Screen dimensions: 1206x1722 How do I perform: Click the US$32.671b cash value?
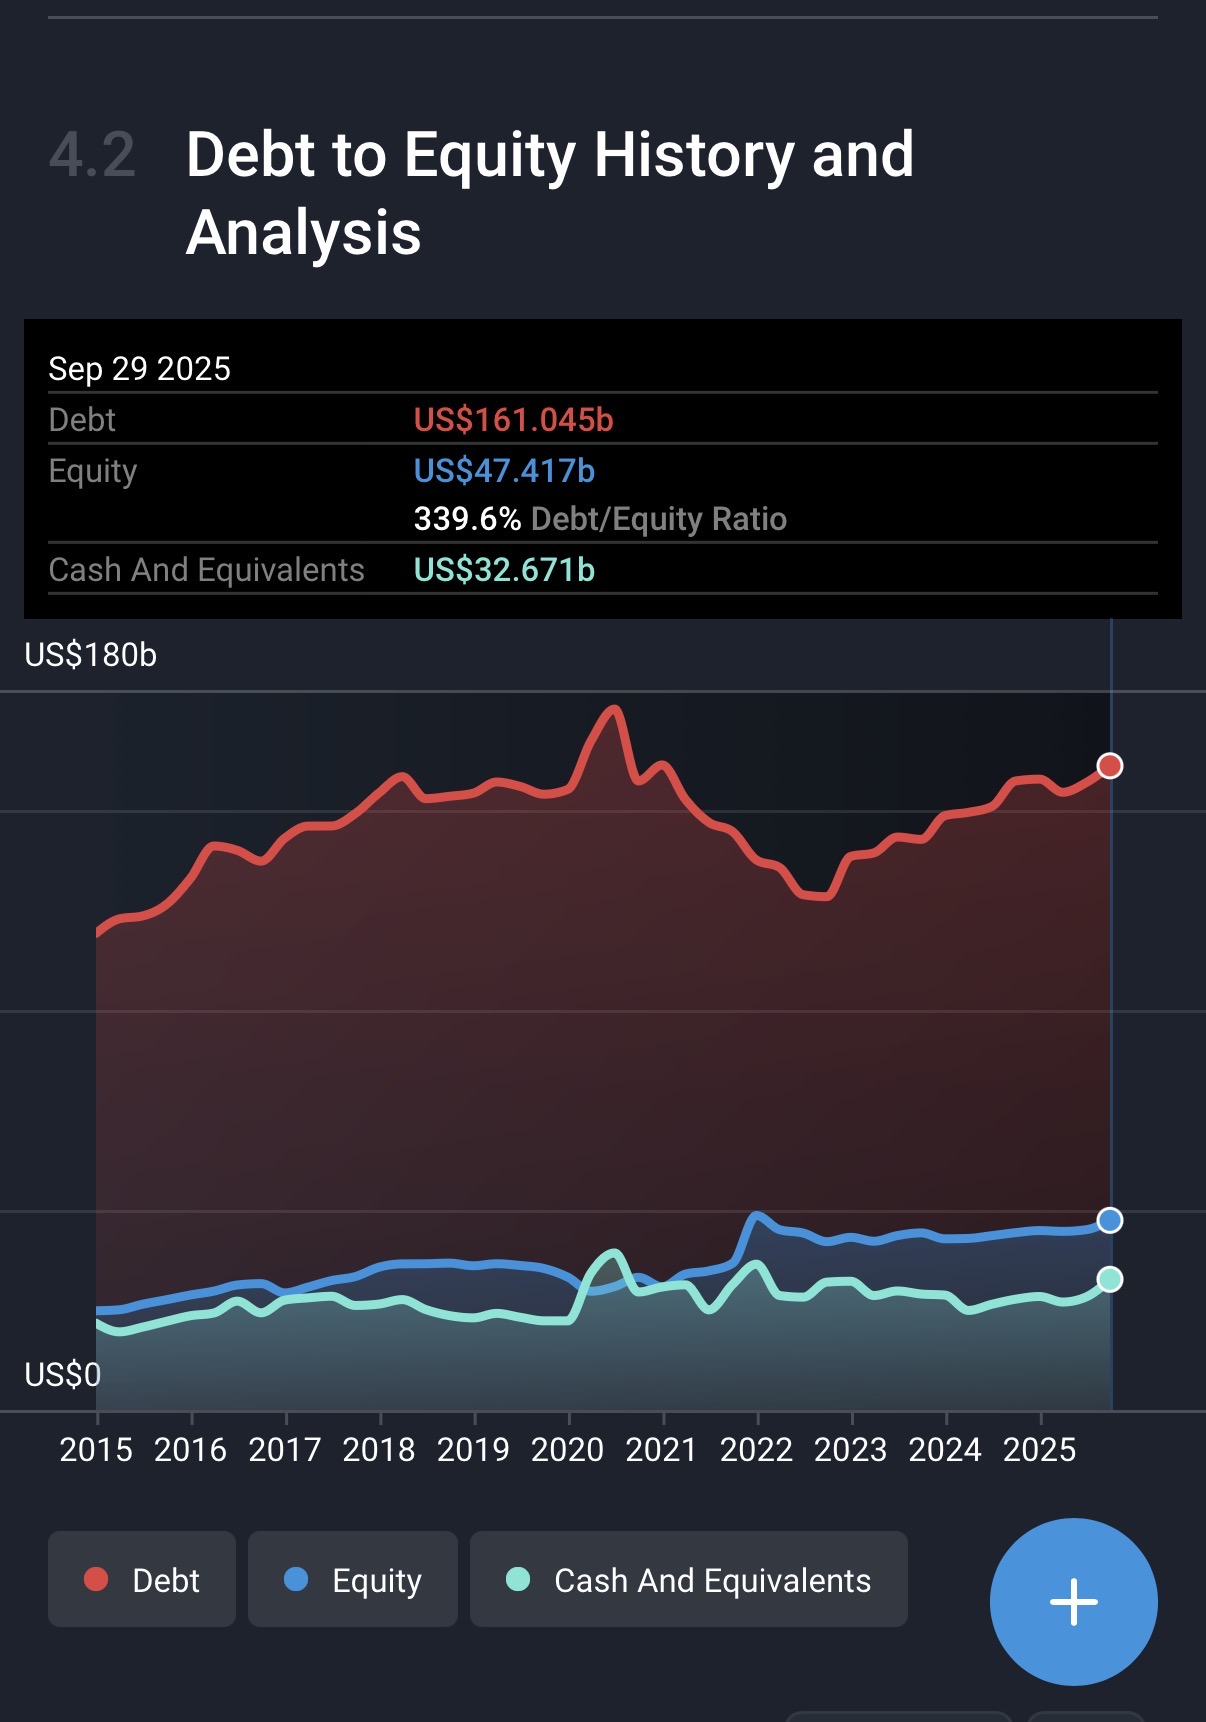[x=504, y=570]
